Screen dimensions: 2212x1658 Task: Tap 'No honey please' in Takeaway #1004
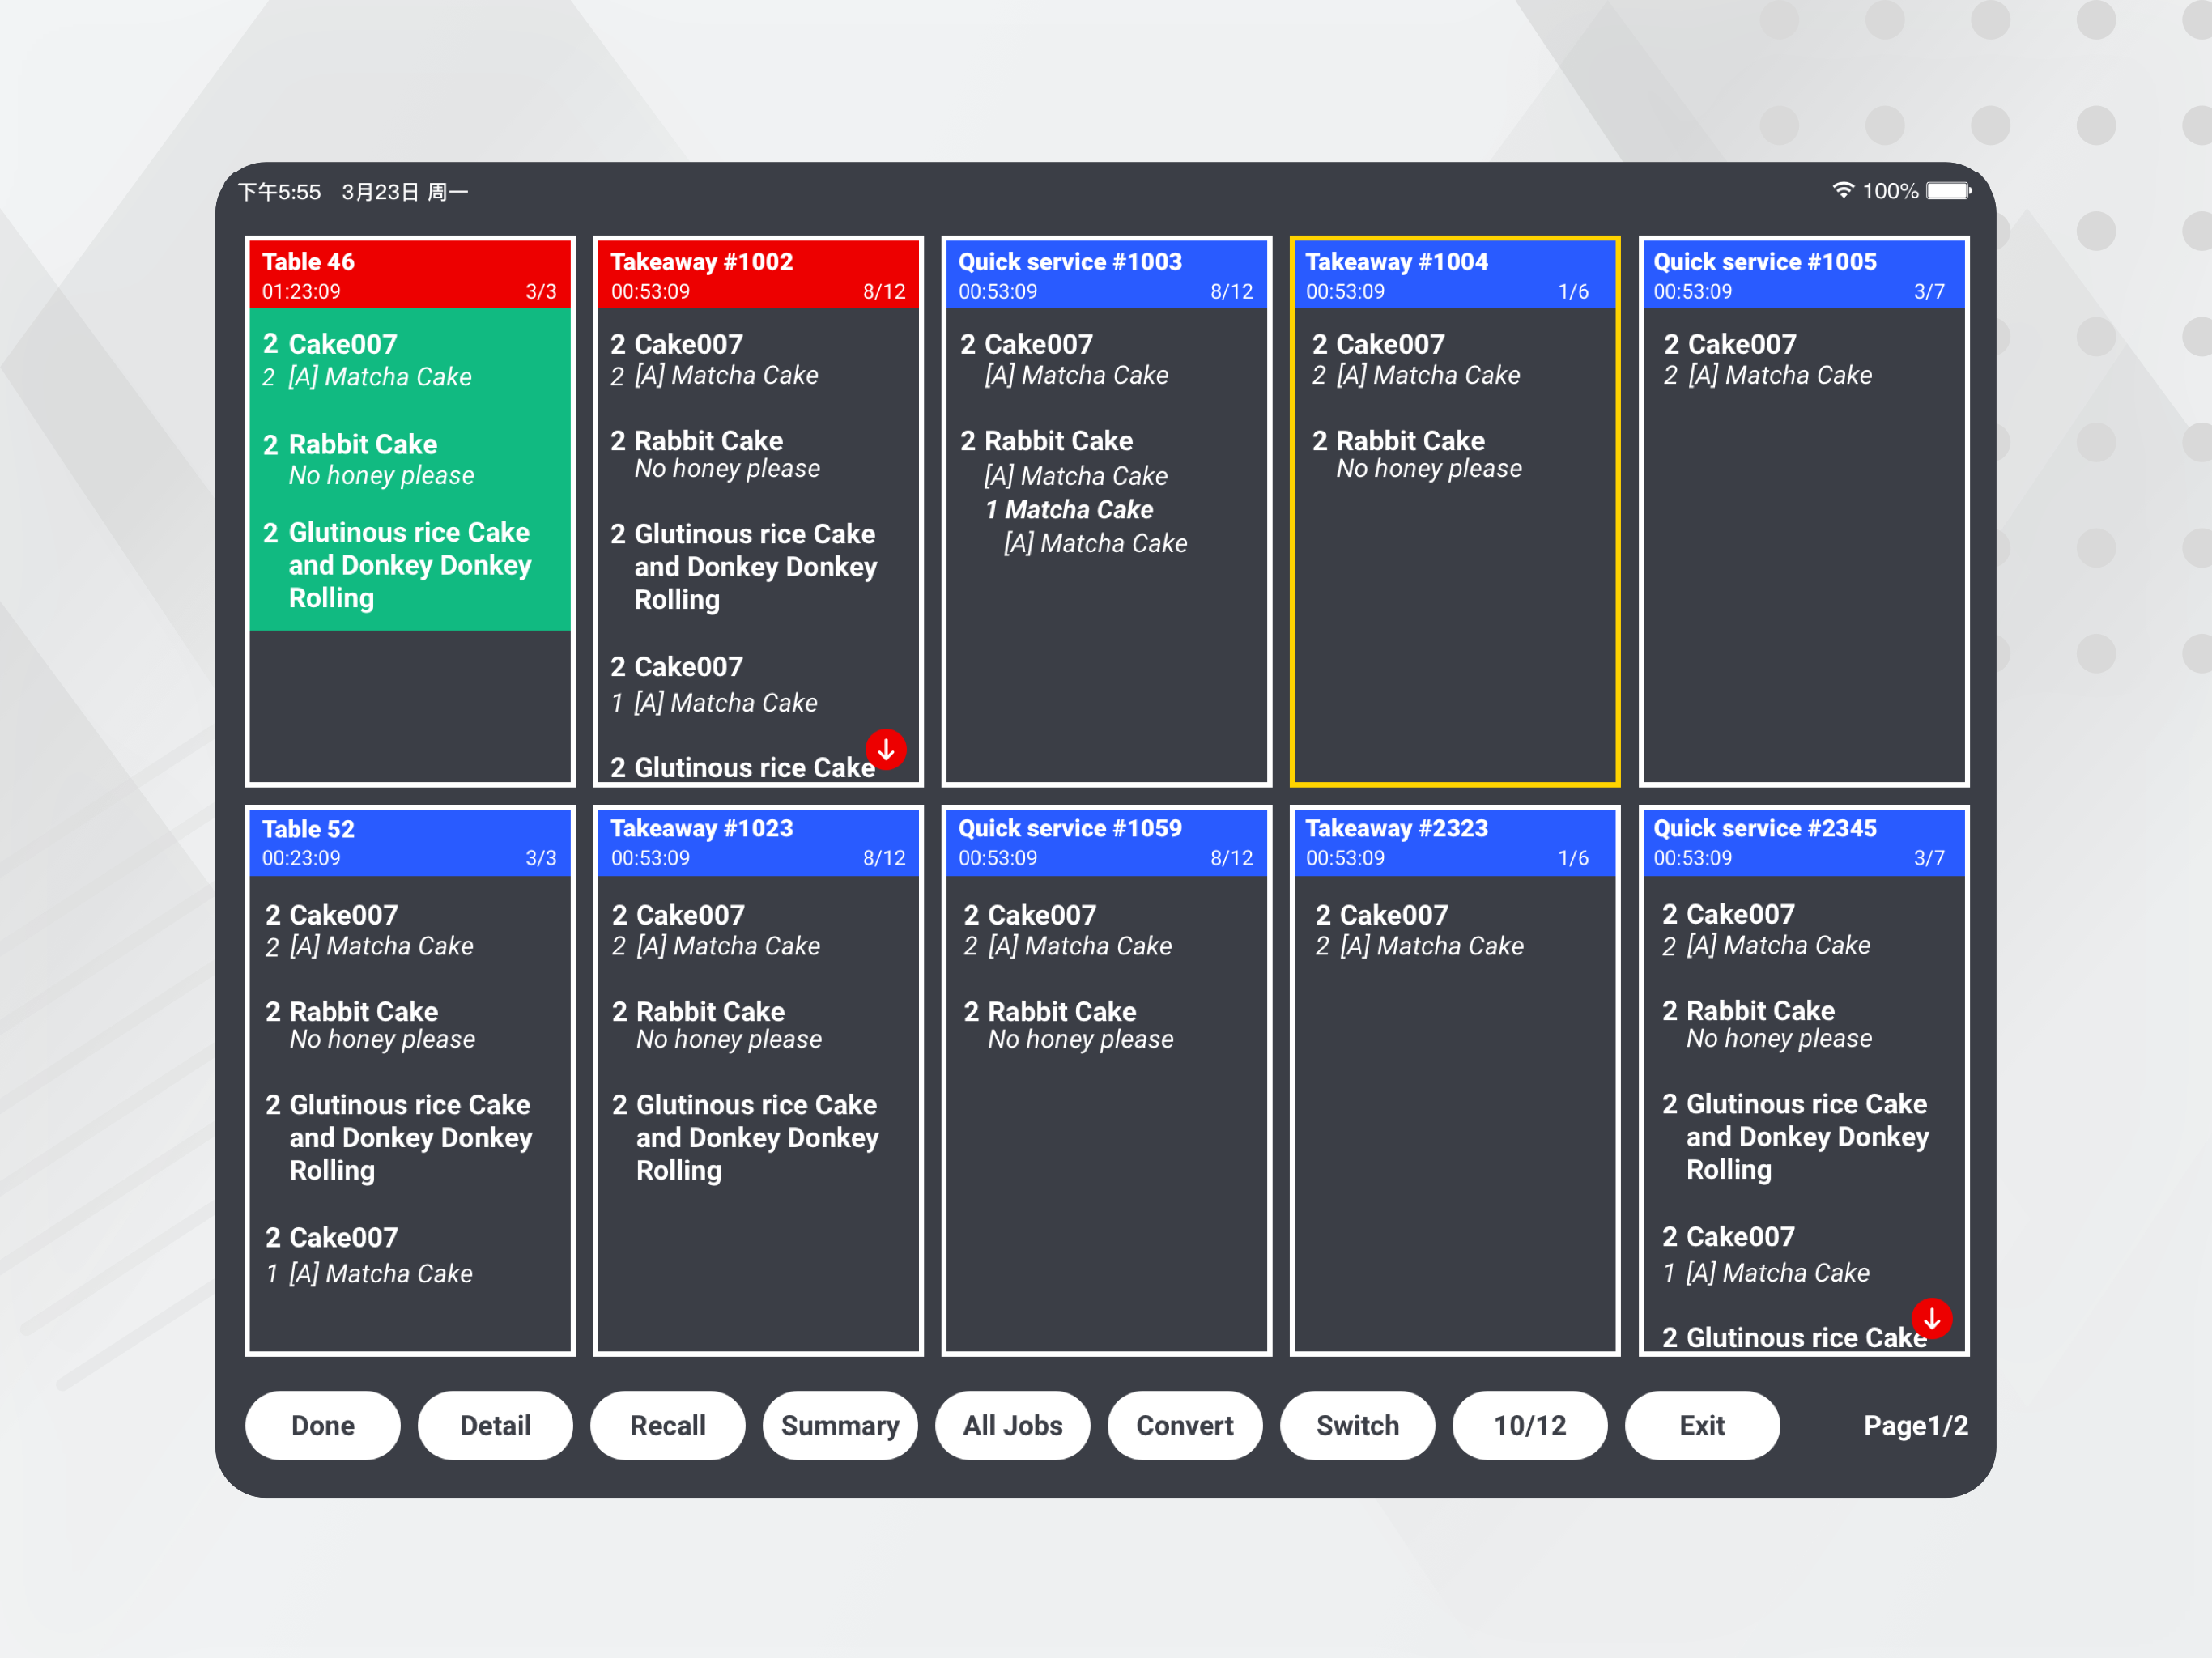coord(1429,469)
